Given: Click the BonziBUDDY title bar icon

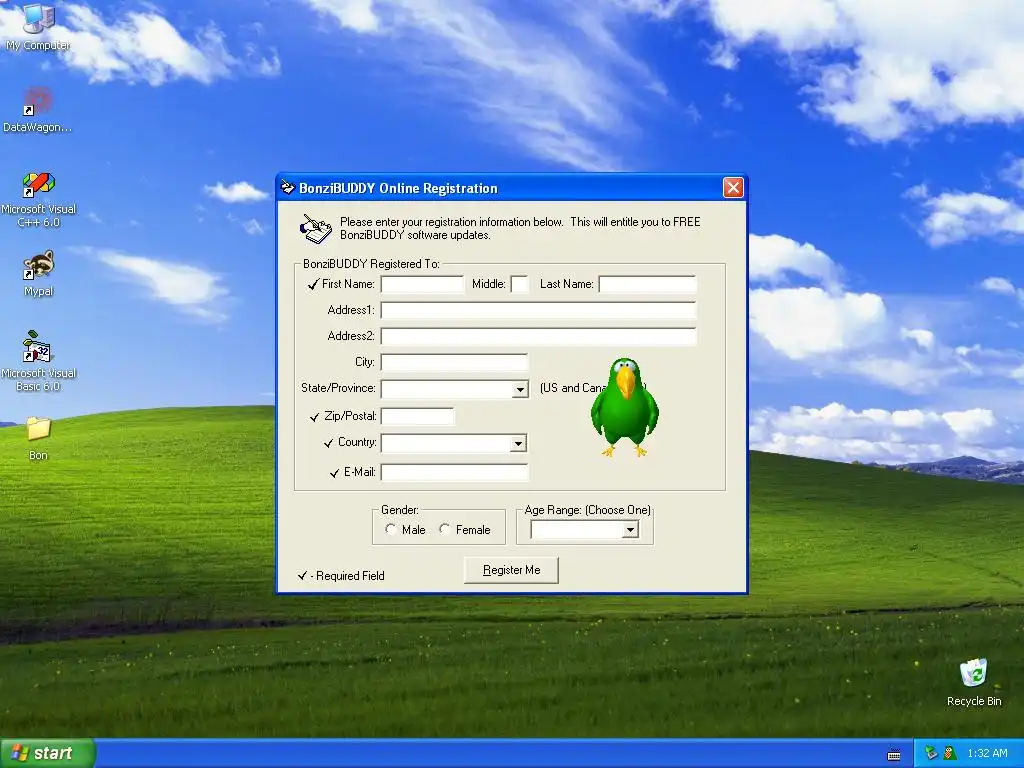Looking at the screenshot, I should [x=287, y=188].
